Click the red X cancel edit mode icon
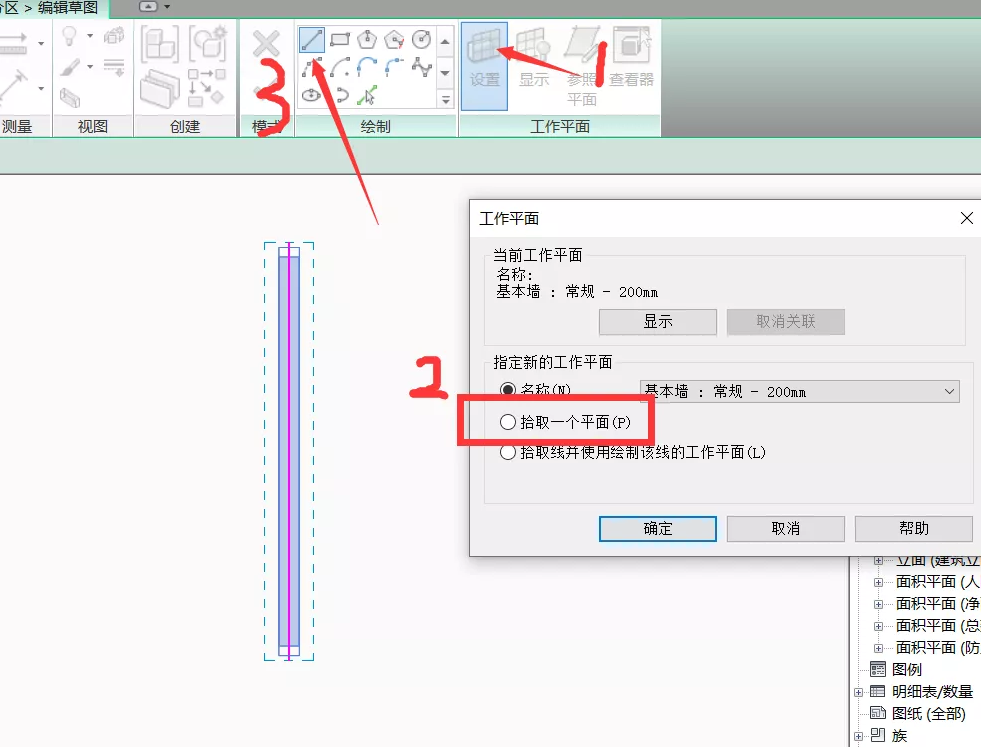Screen dimensions: 981x747 266,44
